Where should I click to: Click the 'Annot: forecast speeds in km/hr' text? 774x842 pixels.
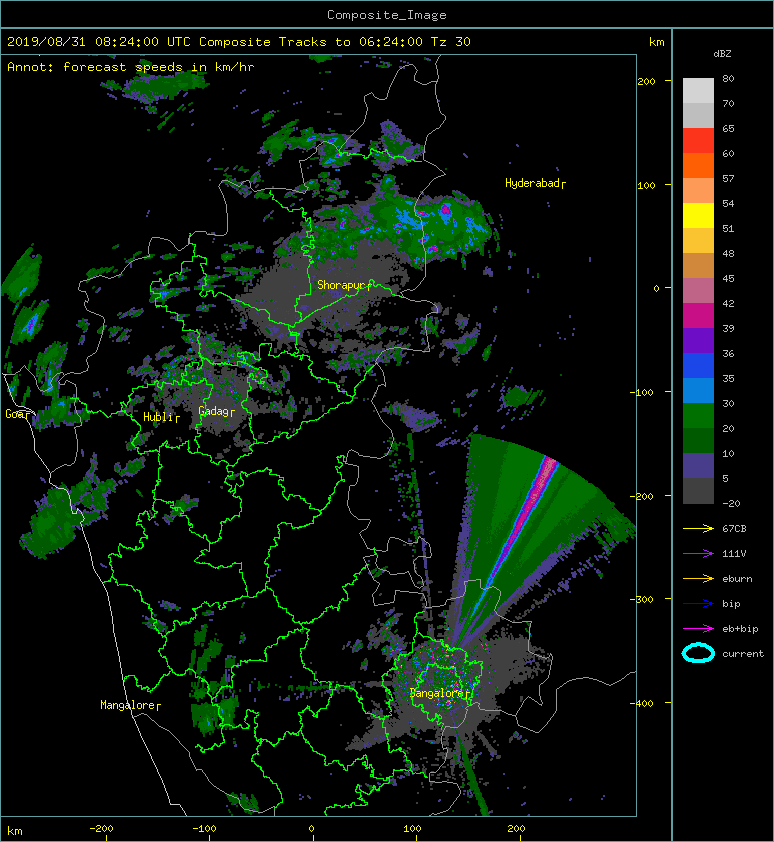[131, 67]
